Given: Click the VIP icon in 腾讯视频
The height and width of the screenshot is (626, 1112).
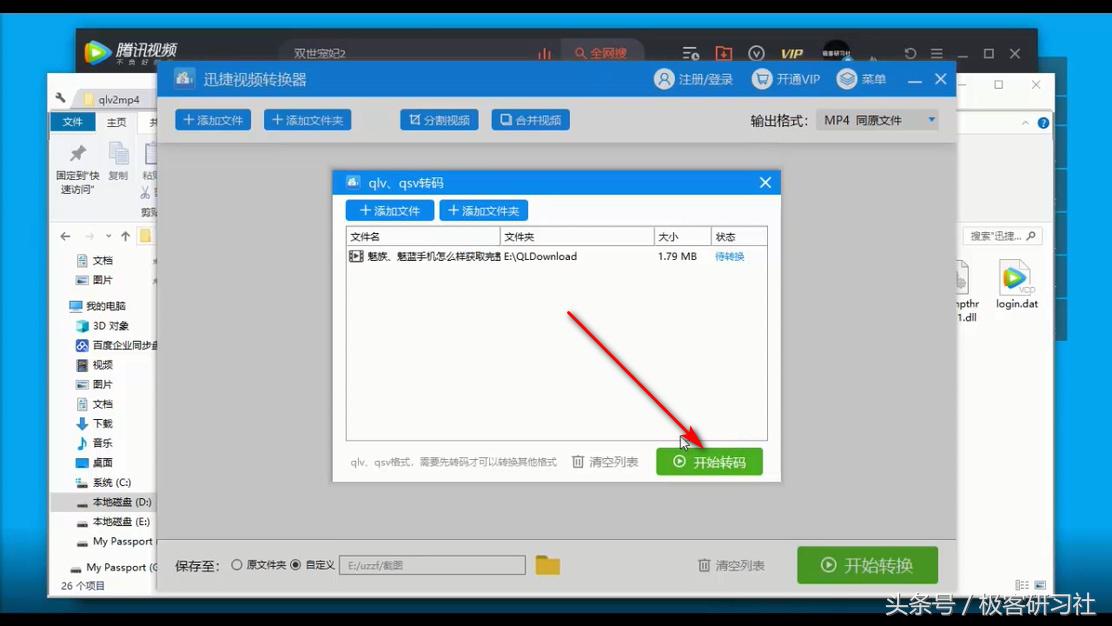Looking at the screenshot, I should [791, 54].
